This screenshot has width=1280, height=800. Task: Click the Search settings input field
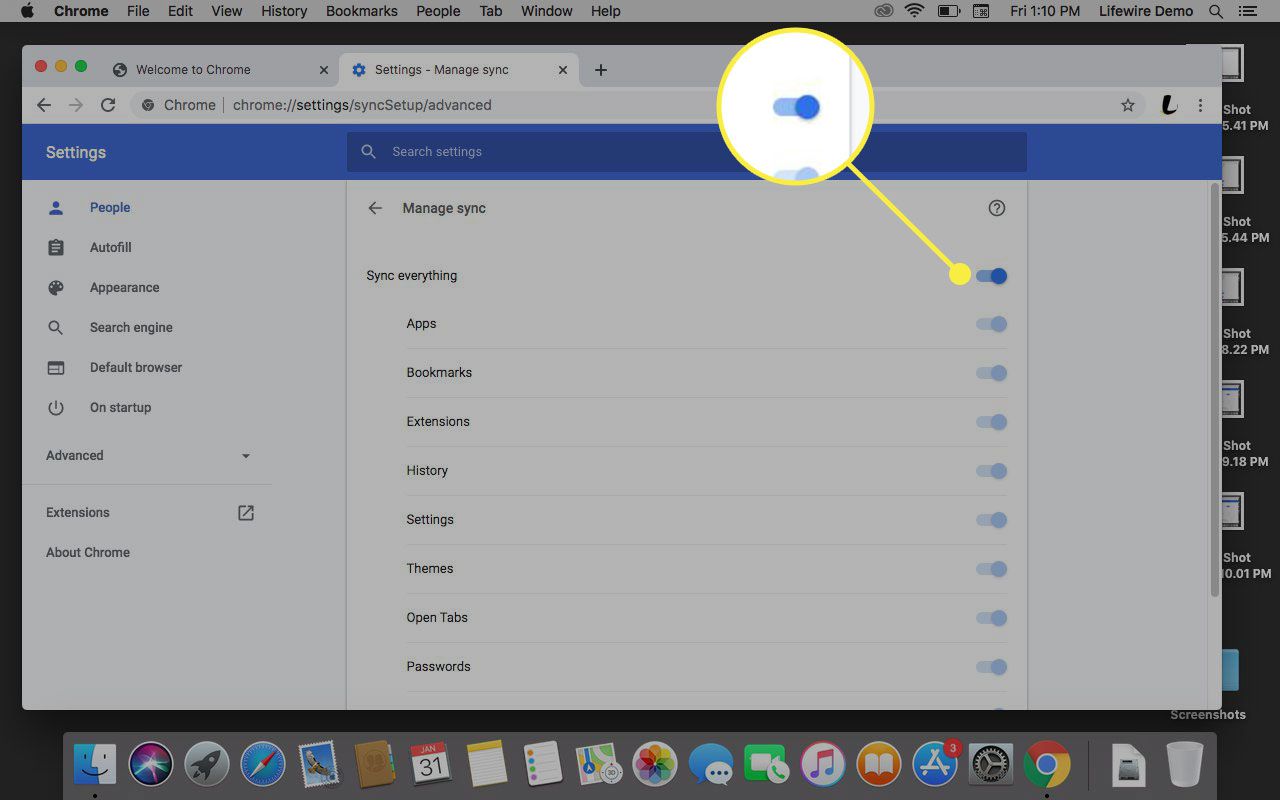pos(687,152)
